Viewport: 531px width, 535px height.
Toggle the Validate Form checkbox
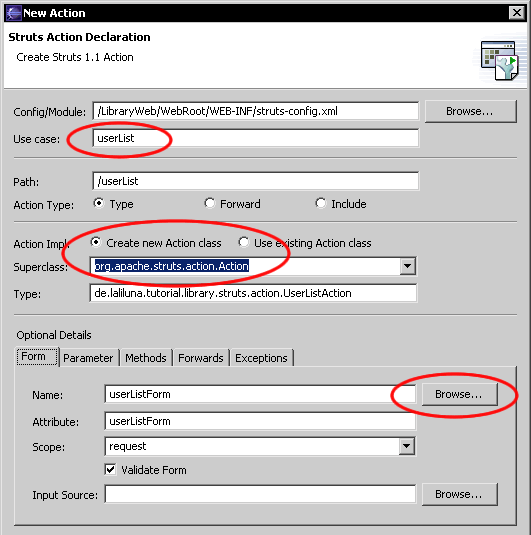(x=110, y=469)
